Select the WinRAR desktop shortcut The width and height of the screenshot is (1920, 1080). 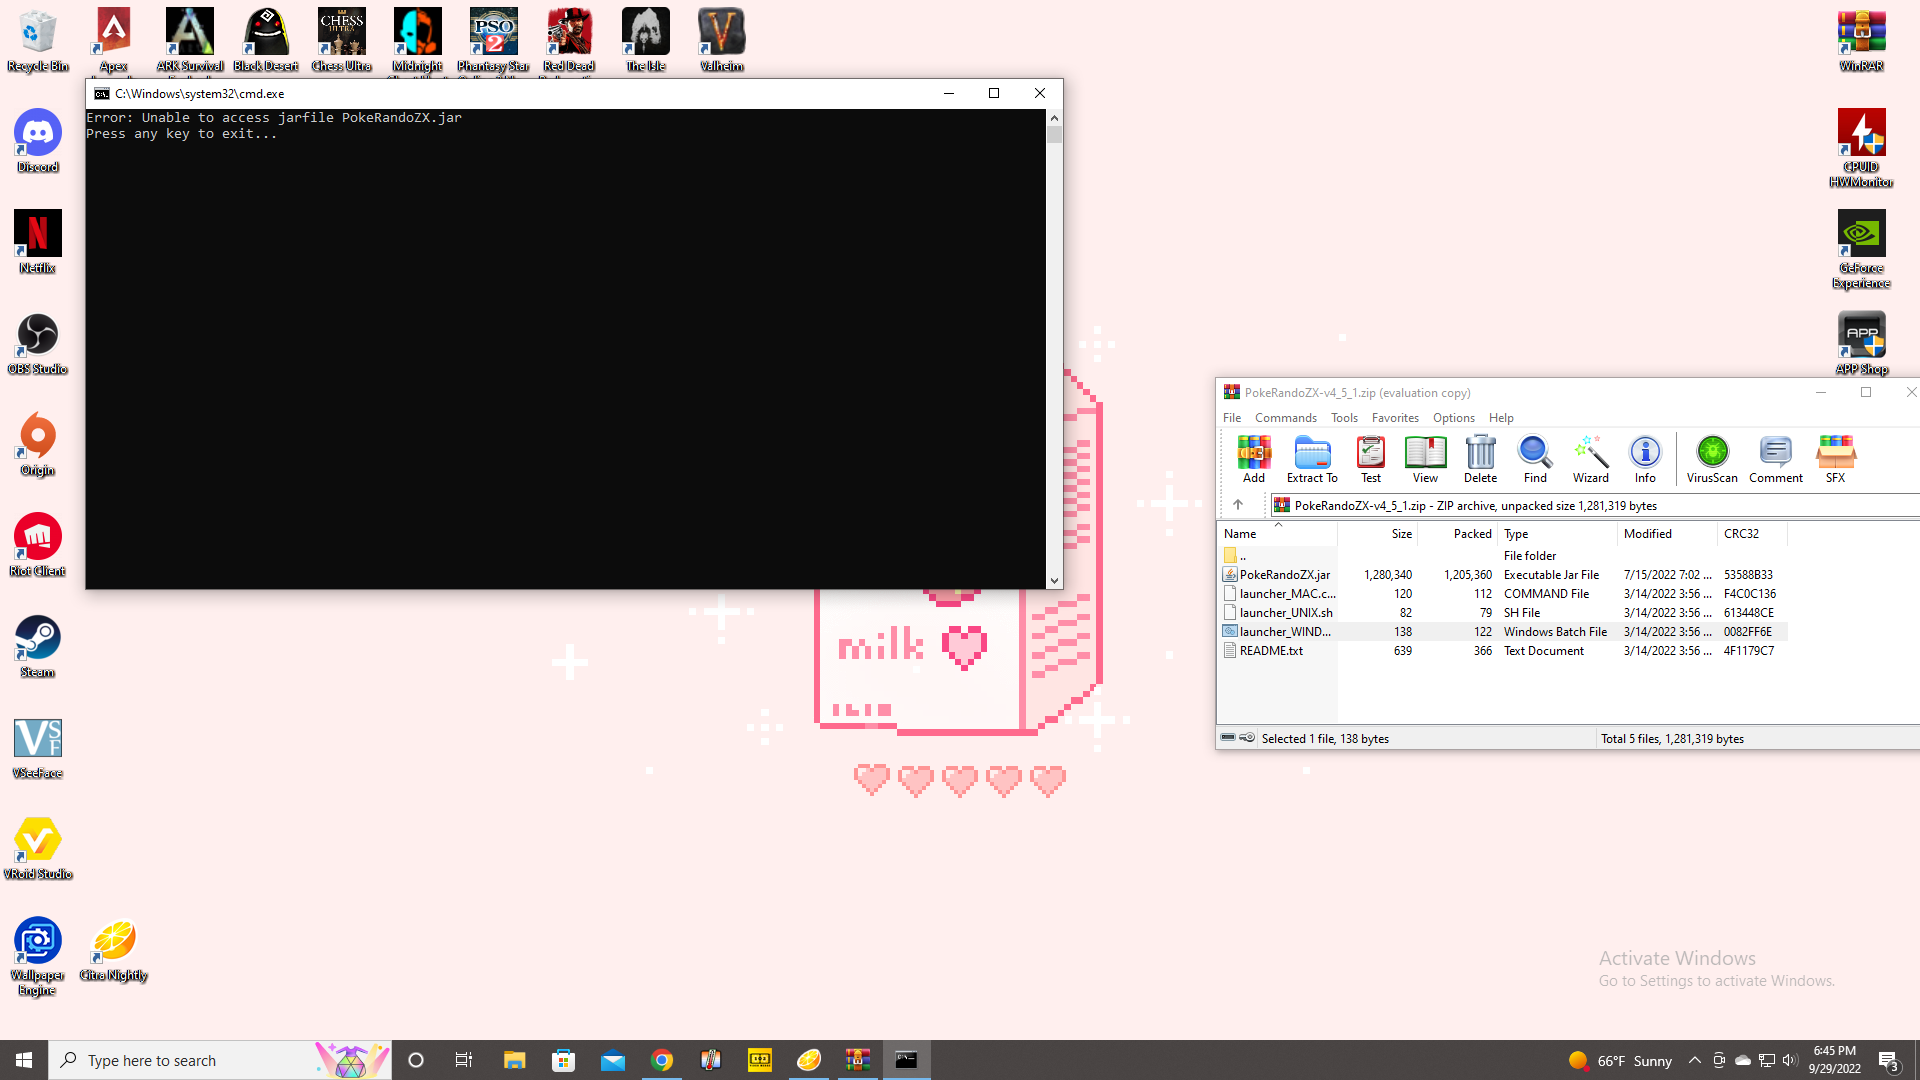coord(1861,41)
